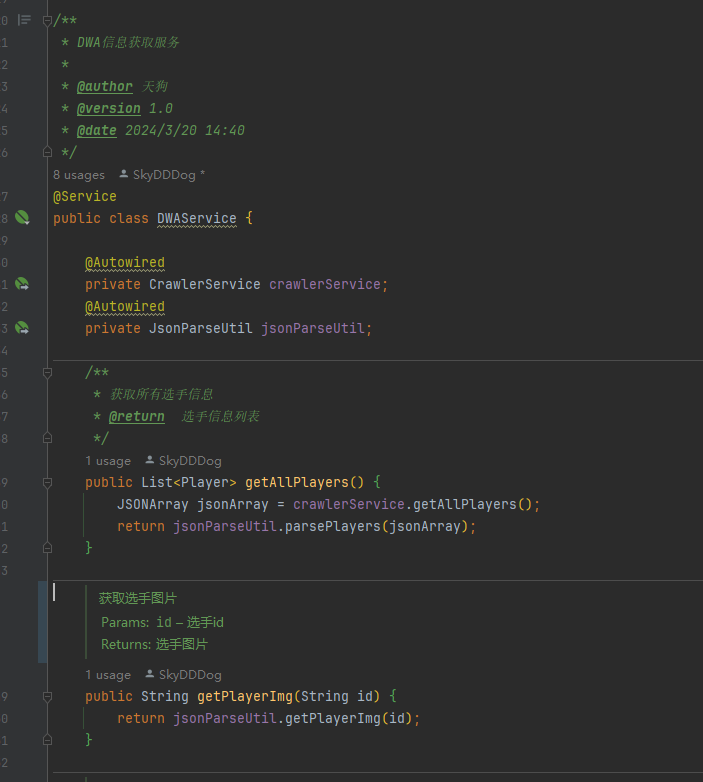Collapse class Javadoc comment at its opening fold marker

47,20
